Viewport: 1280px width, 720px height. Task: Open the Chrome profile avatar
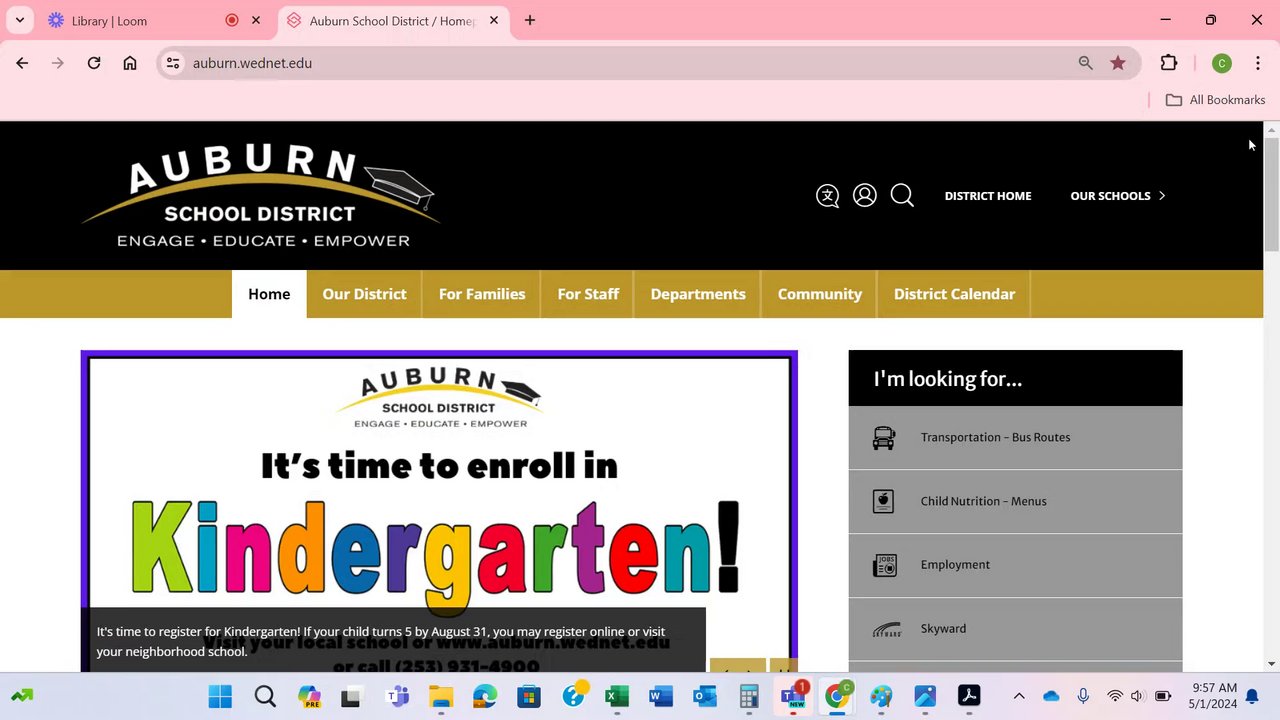point(1221,63)
